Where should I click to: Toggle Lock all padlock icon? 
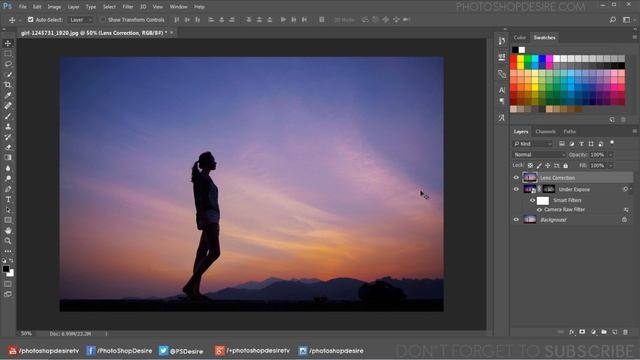565,166
